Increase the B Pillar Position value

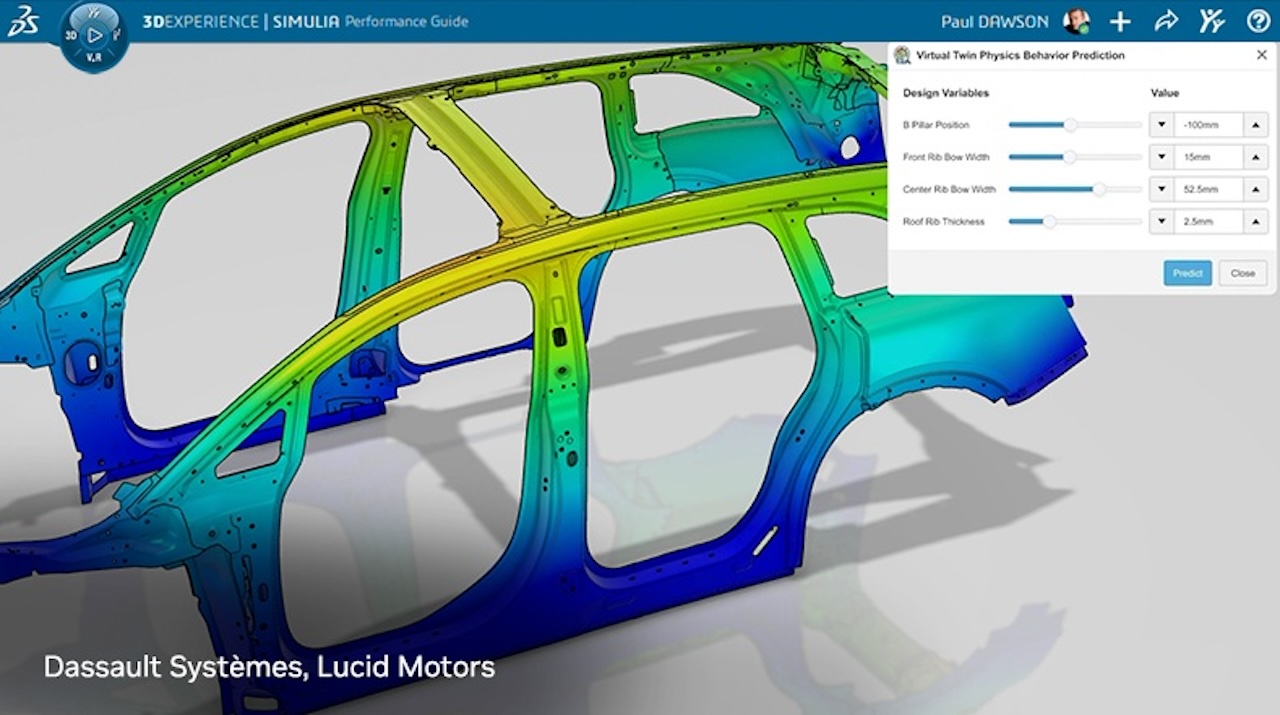(1255, 125)
